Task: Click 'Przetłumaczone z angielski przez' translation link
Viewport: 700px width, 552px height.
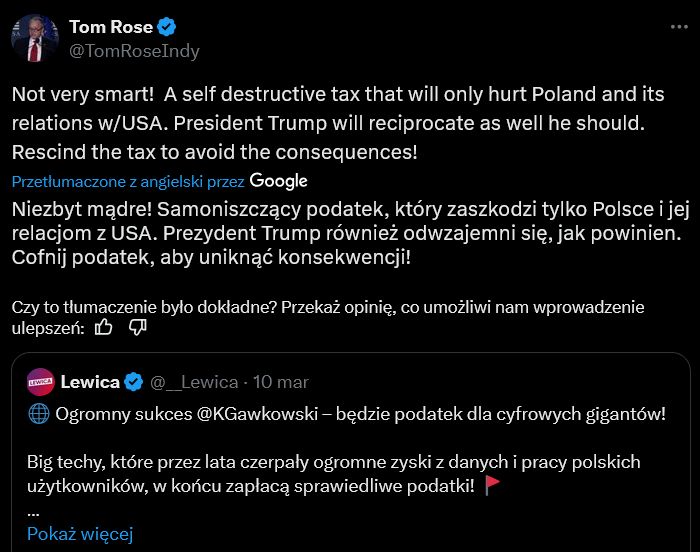Action: 128,182
